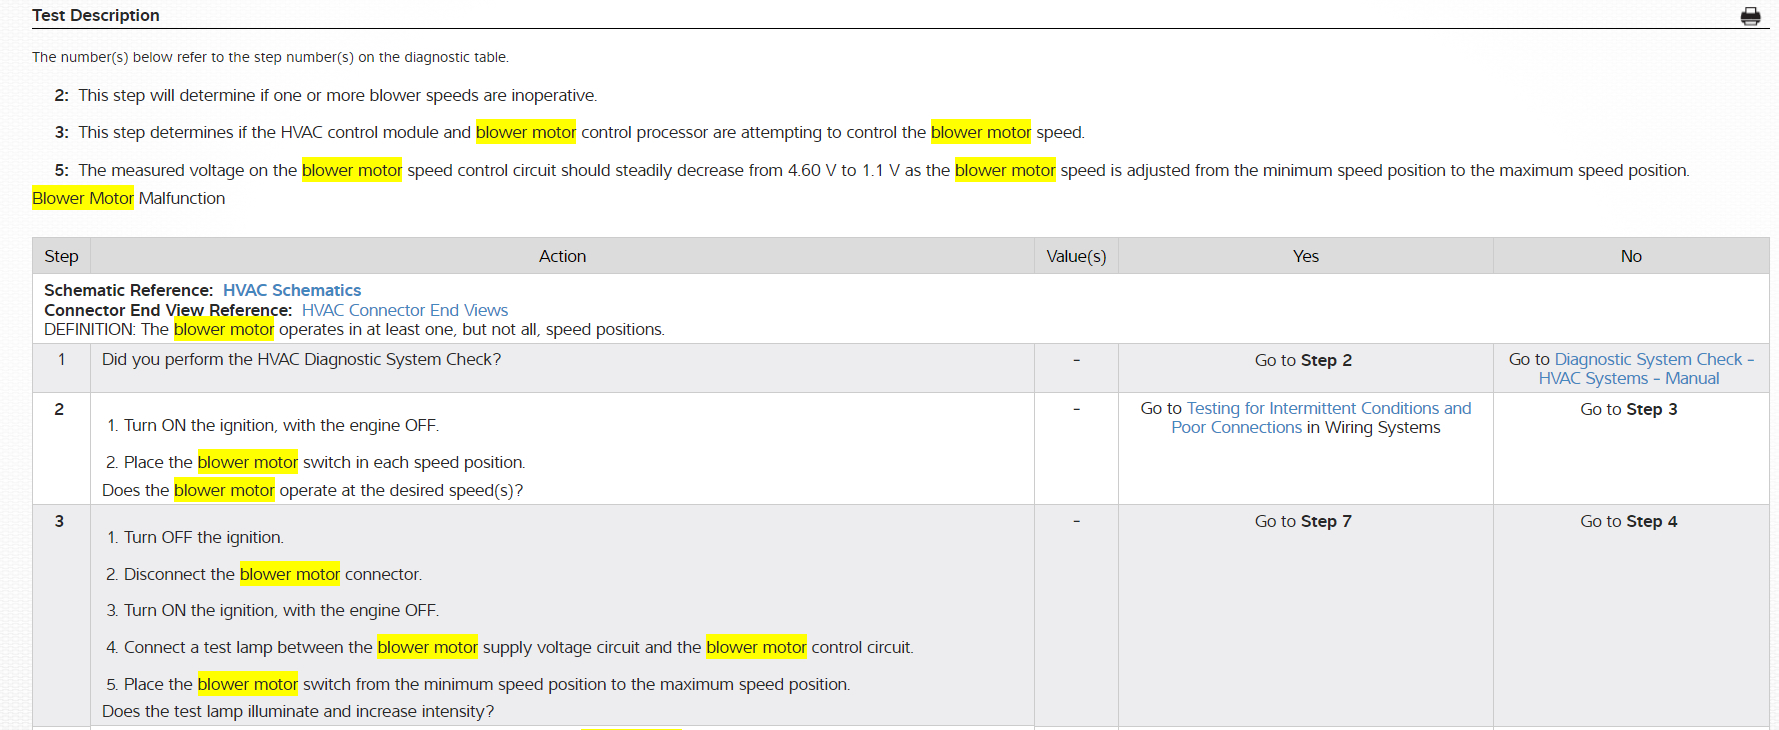Click row number 1 in Step column
The height and width of the screenshot is (730, 1779).
pos(61,359)
